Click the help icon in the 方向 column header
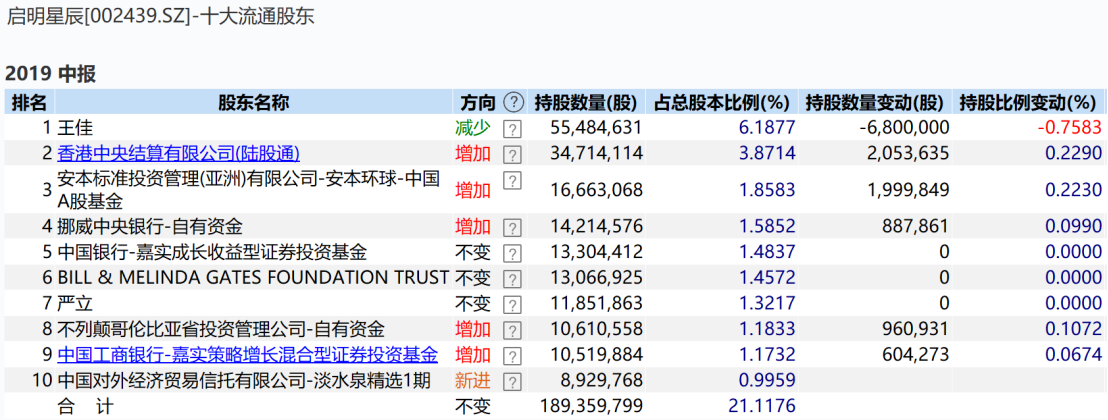Viewport: 1108px width, 420px height. (x=513, y=102)
